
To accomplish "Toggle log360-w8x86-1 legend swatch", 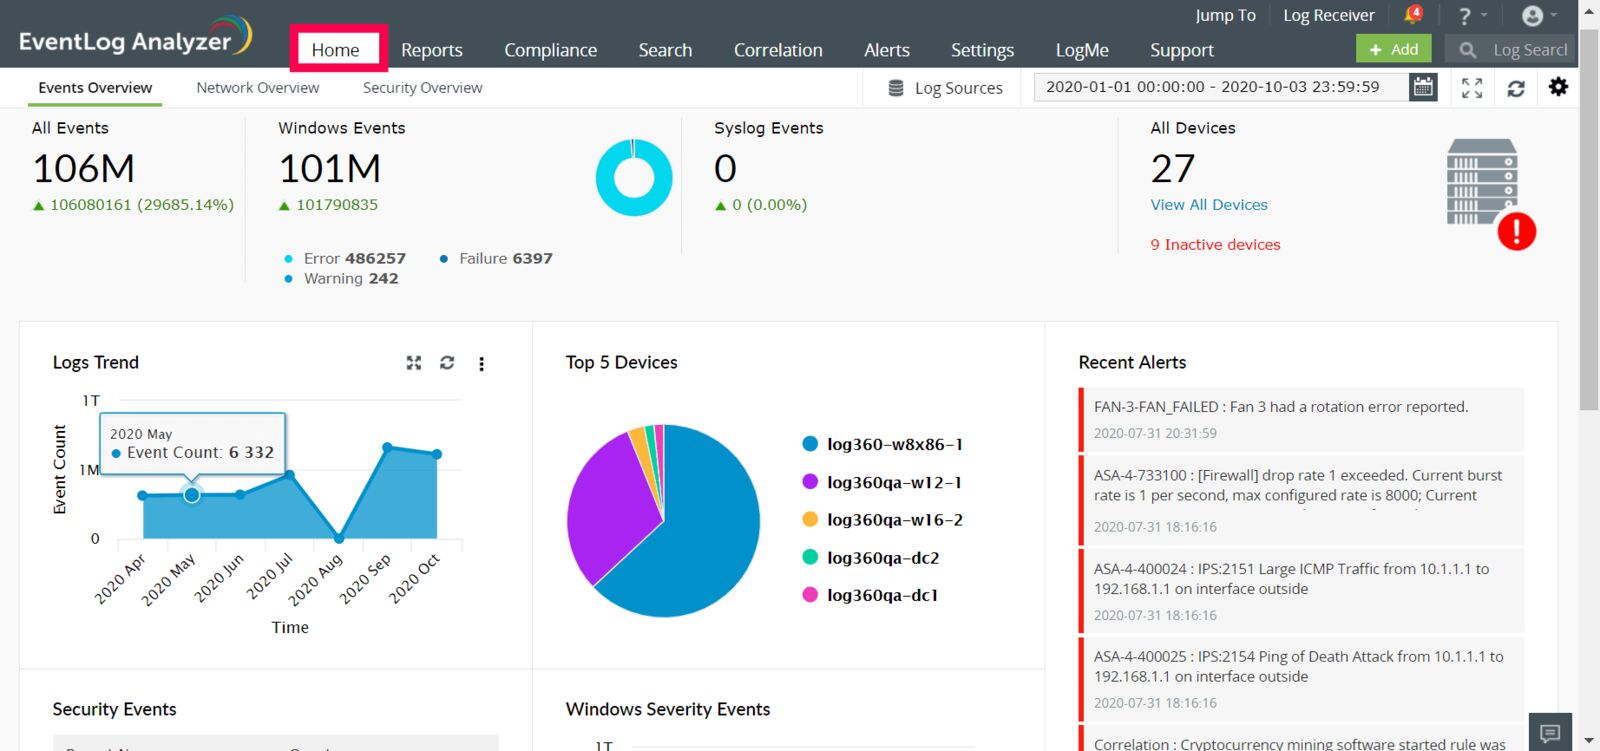I will (810, 444).
